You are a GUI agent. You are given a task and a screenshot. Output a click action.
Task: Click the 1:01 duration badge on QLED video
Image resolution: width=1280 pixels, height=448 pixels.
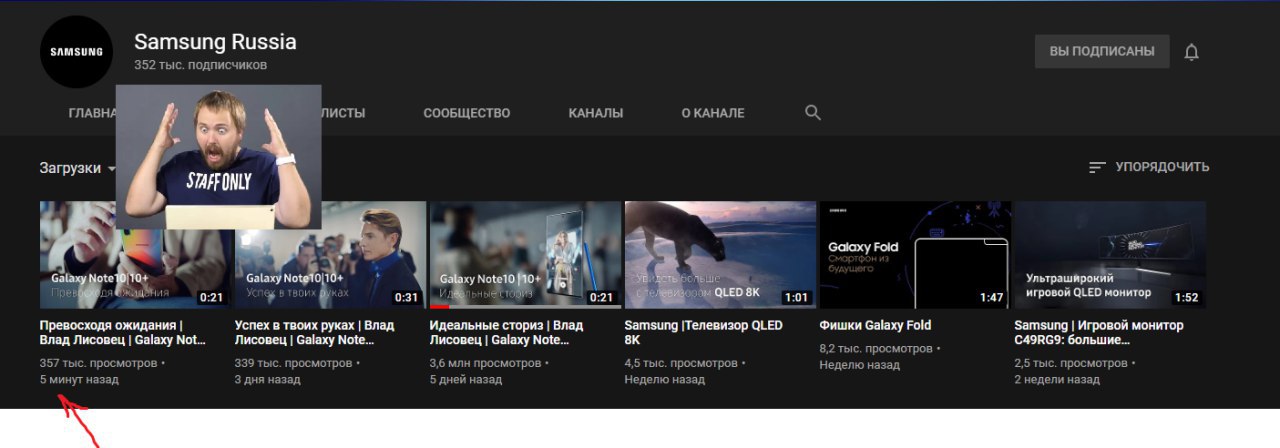pyautogui.click(x=796, y=297)
